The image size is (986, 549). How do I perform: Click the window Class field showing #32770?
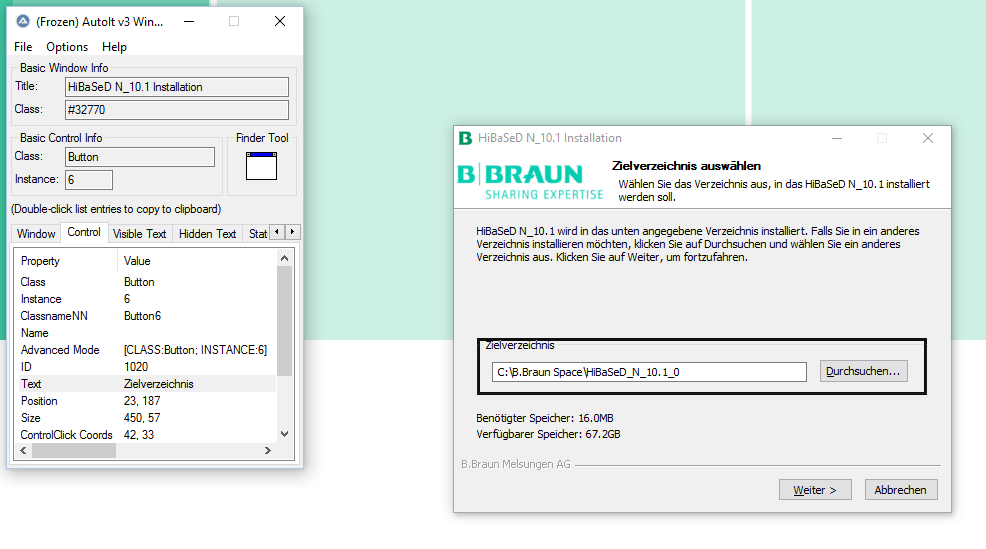[177, 109]
